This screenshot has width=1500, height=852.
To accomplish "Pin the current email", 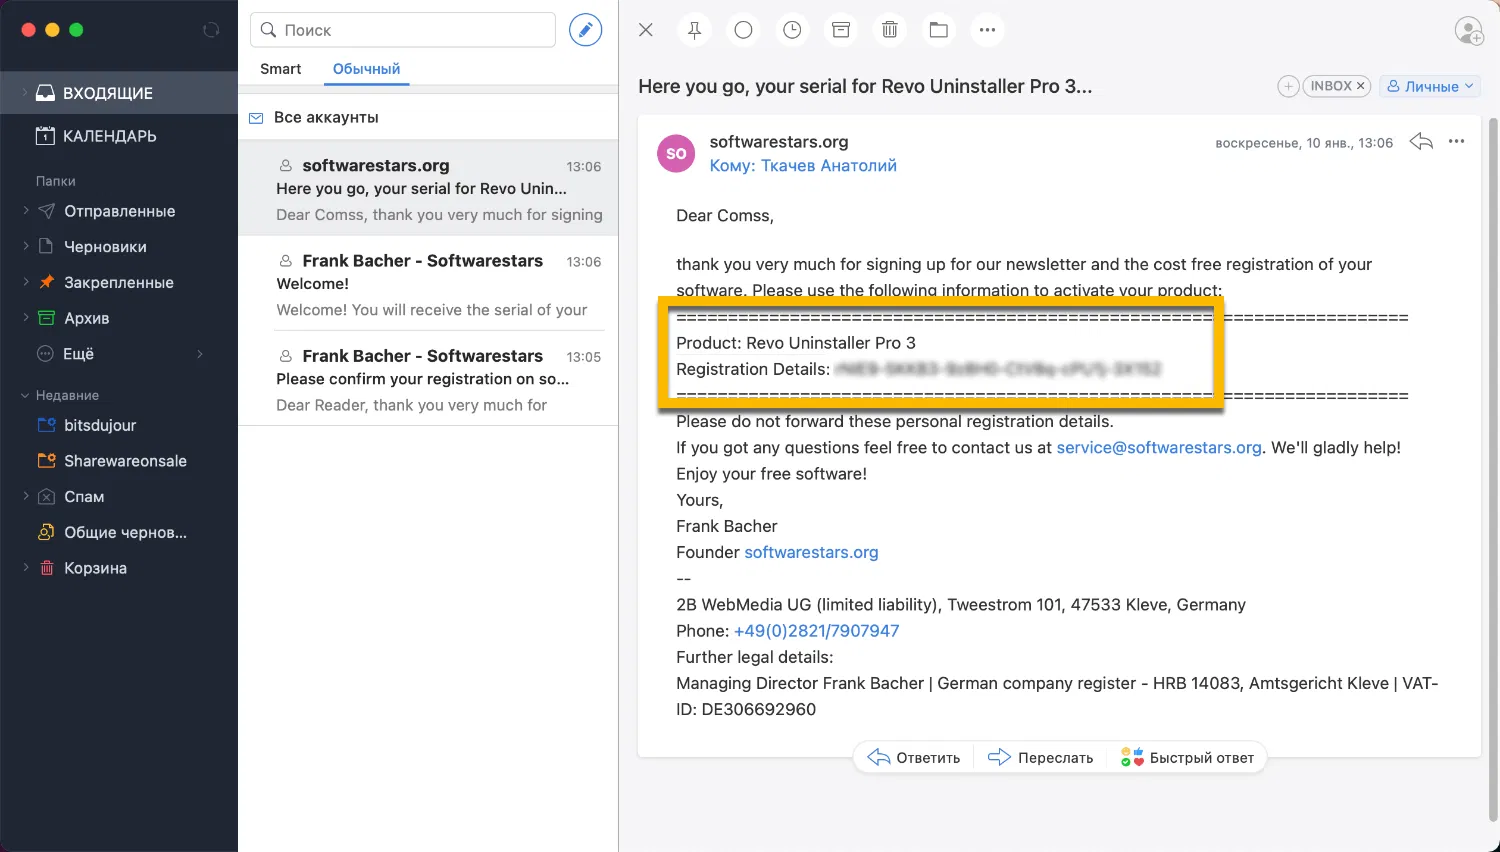I will [x=694, y=30].
